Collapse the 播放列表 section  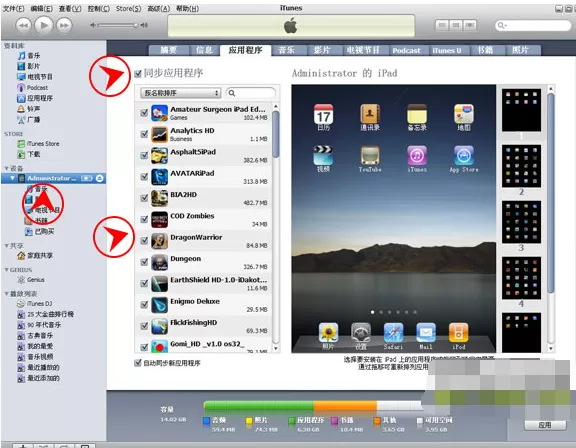(6, 293)
